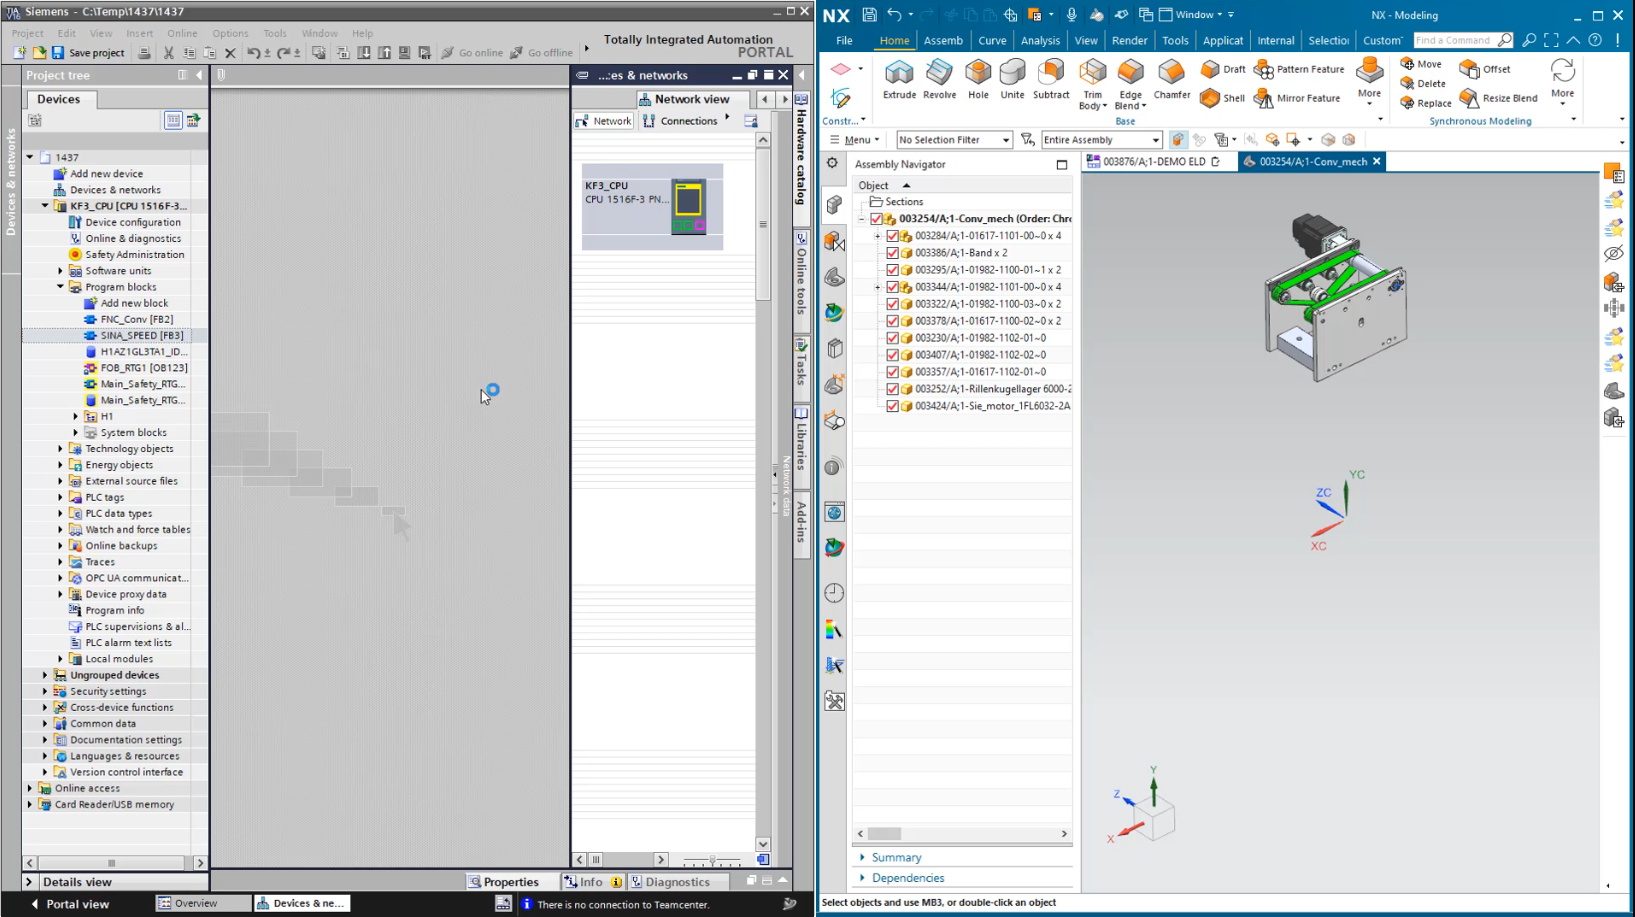
Task: Select the Extrude tool in NX ribbon
Action: (x=899, y=79)
